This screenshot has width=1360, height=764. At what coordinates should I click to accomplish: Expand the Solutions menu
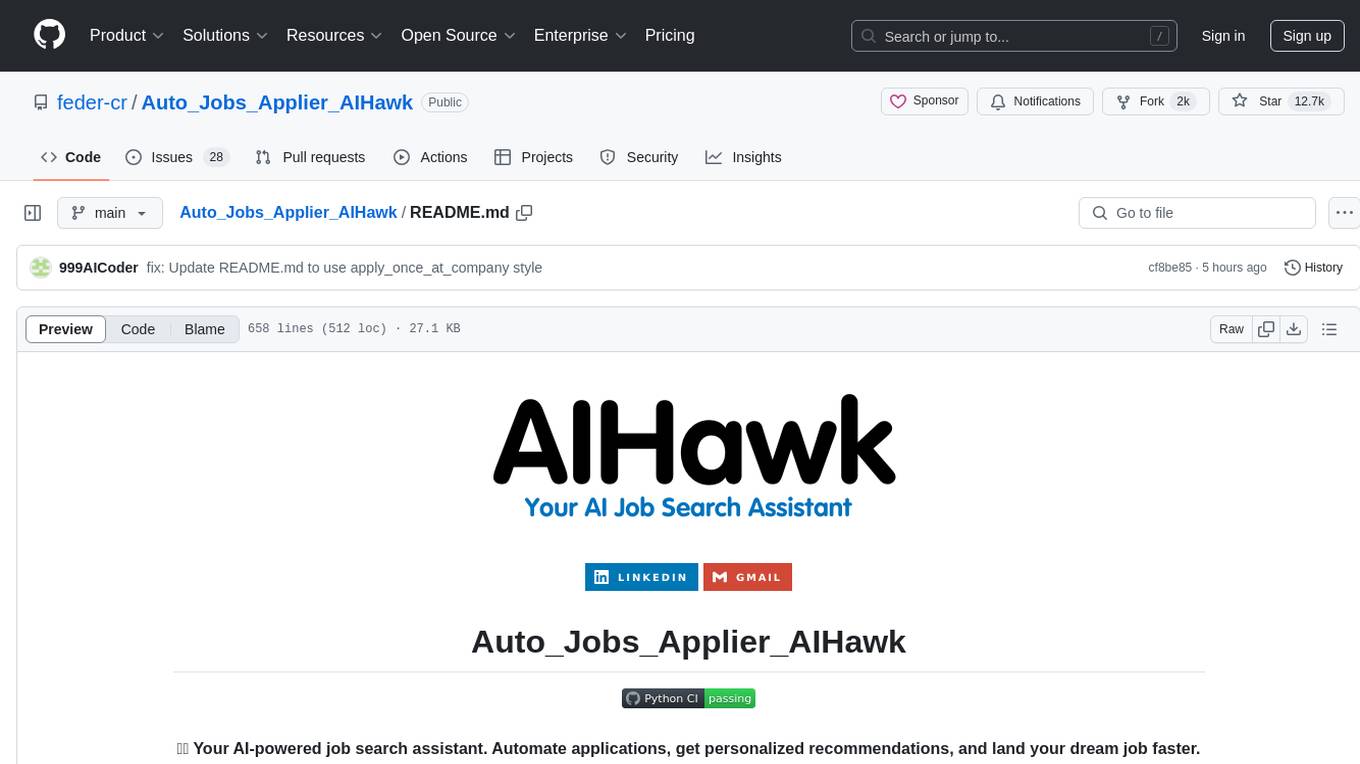[x=225, y=35]
